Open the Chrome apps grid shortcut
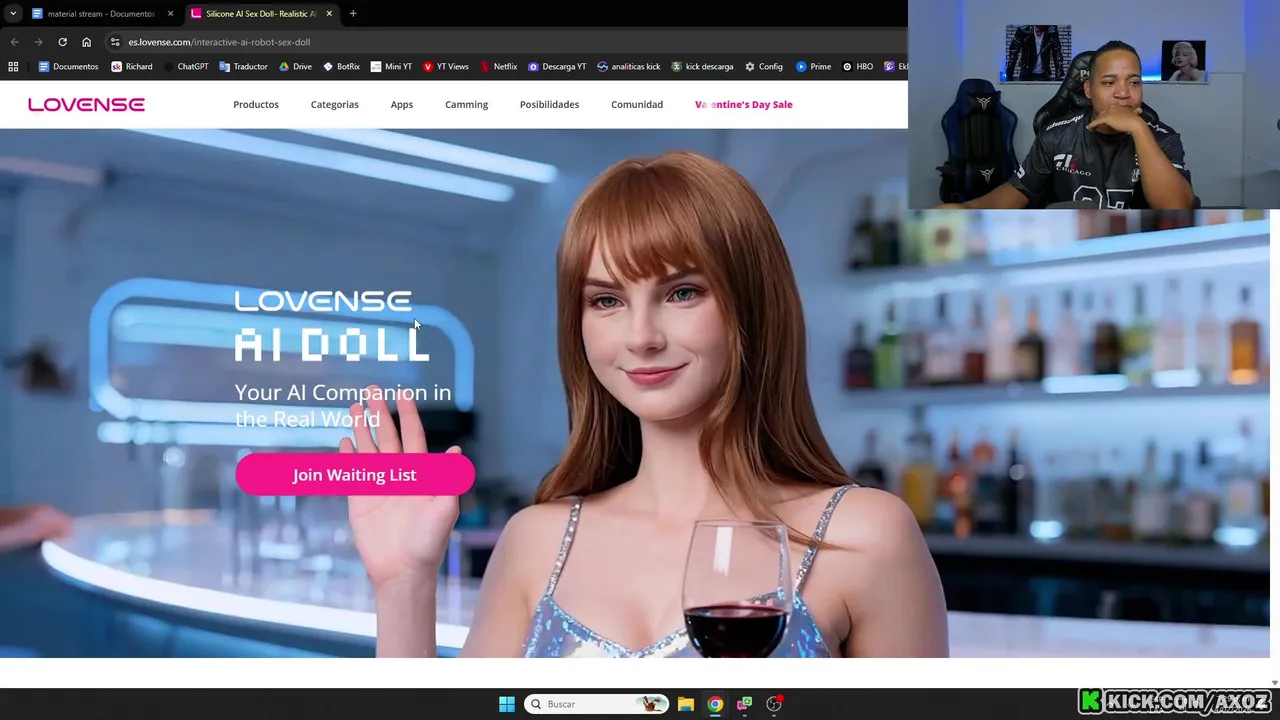The image size is (1280, 720). point(13,66)
